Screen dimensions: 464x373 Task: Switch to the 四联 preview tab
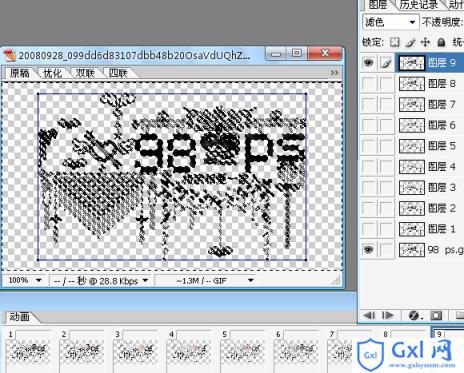[118, 73]
